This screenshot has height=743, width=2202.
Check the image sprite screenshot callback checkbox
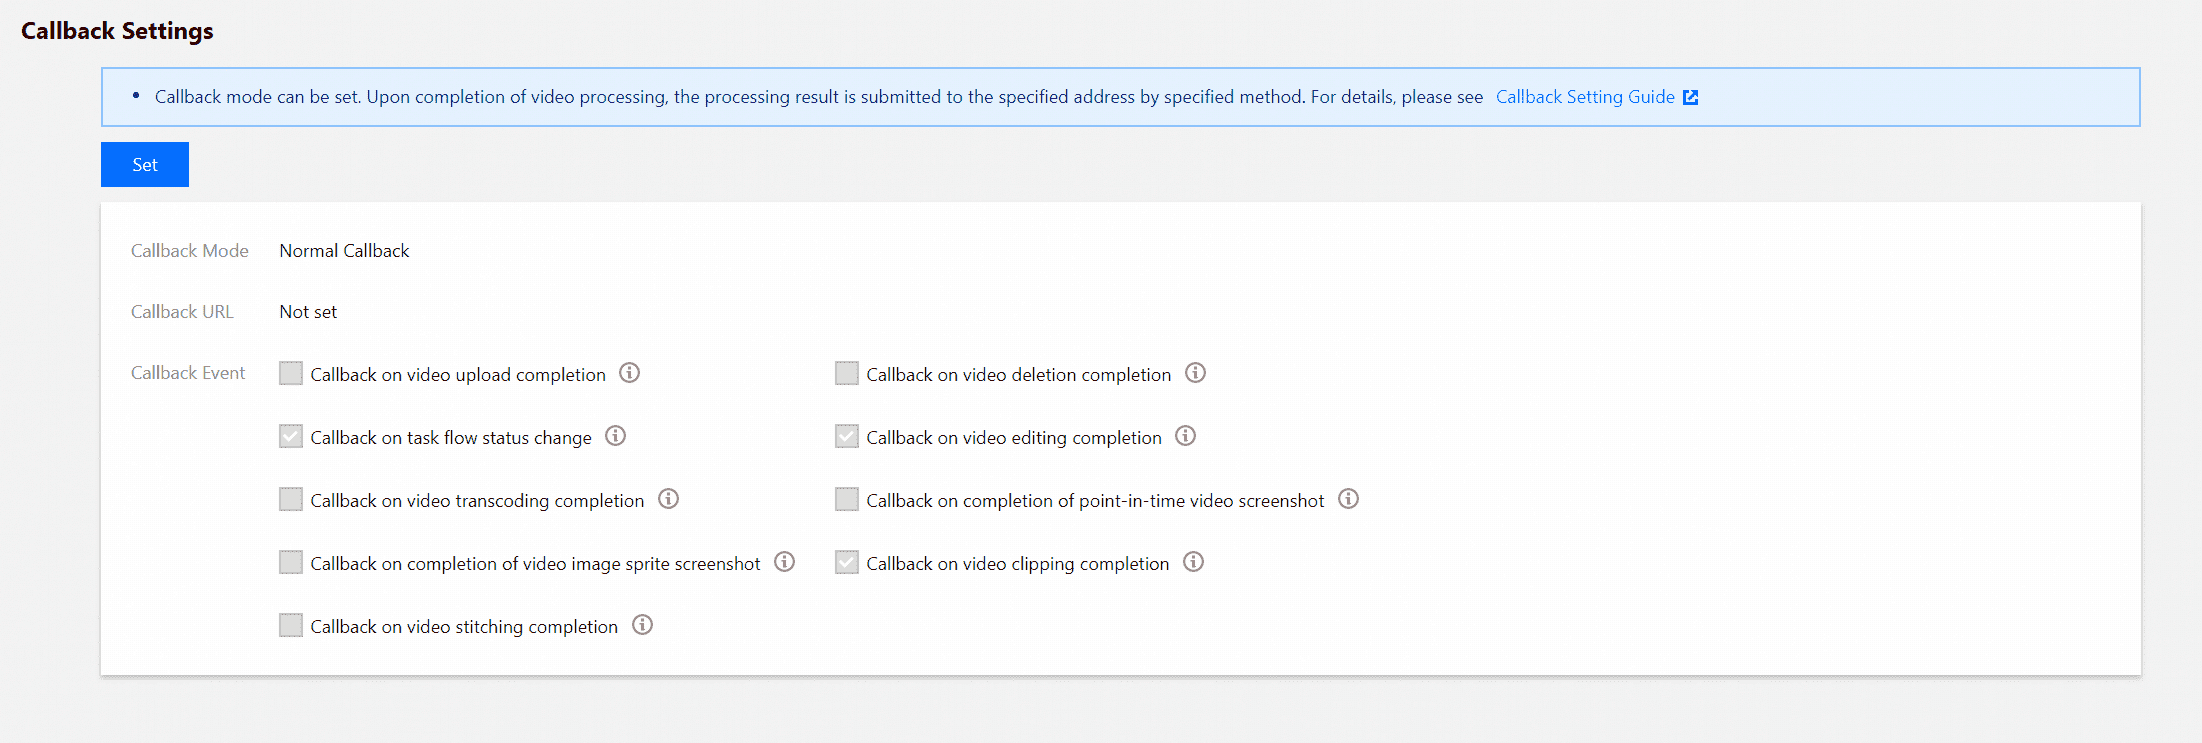tap(291, 562)
